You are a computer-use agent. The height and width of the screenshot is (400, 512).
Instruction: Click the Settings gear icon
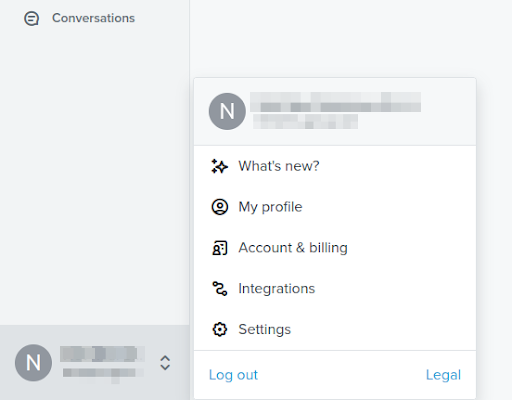[220, 329]
